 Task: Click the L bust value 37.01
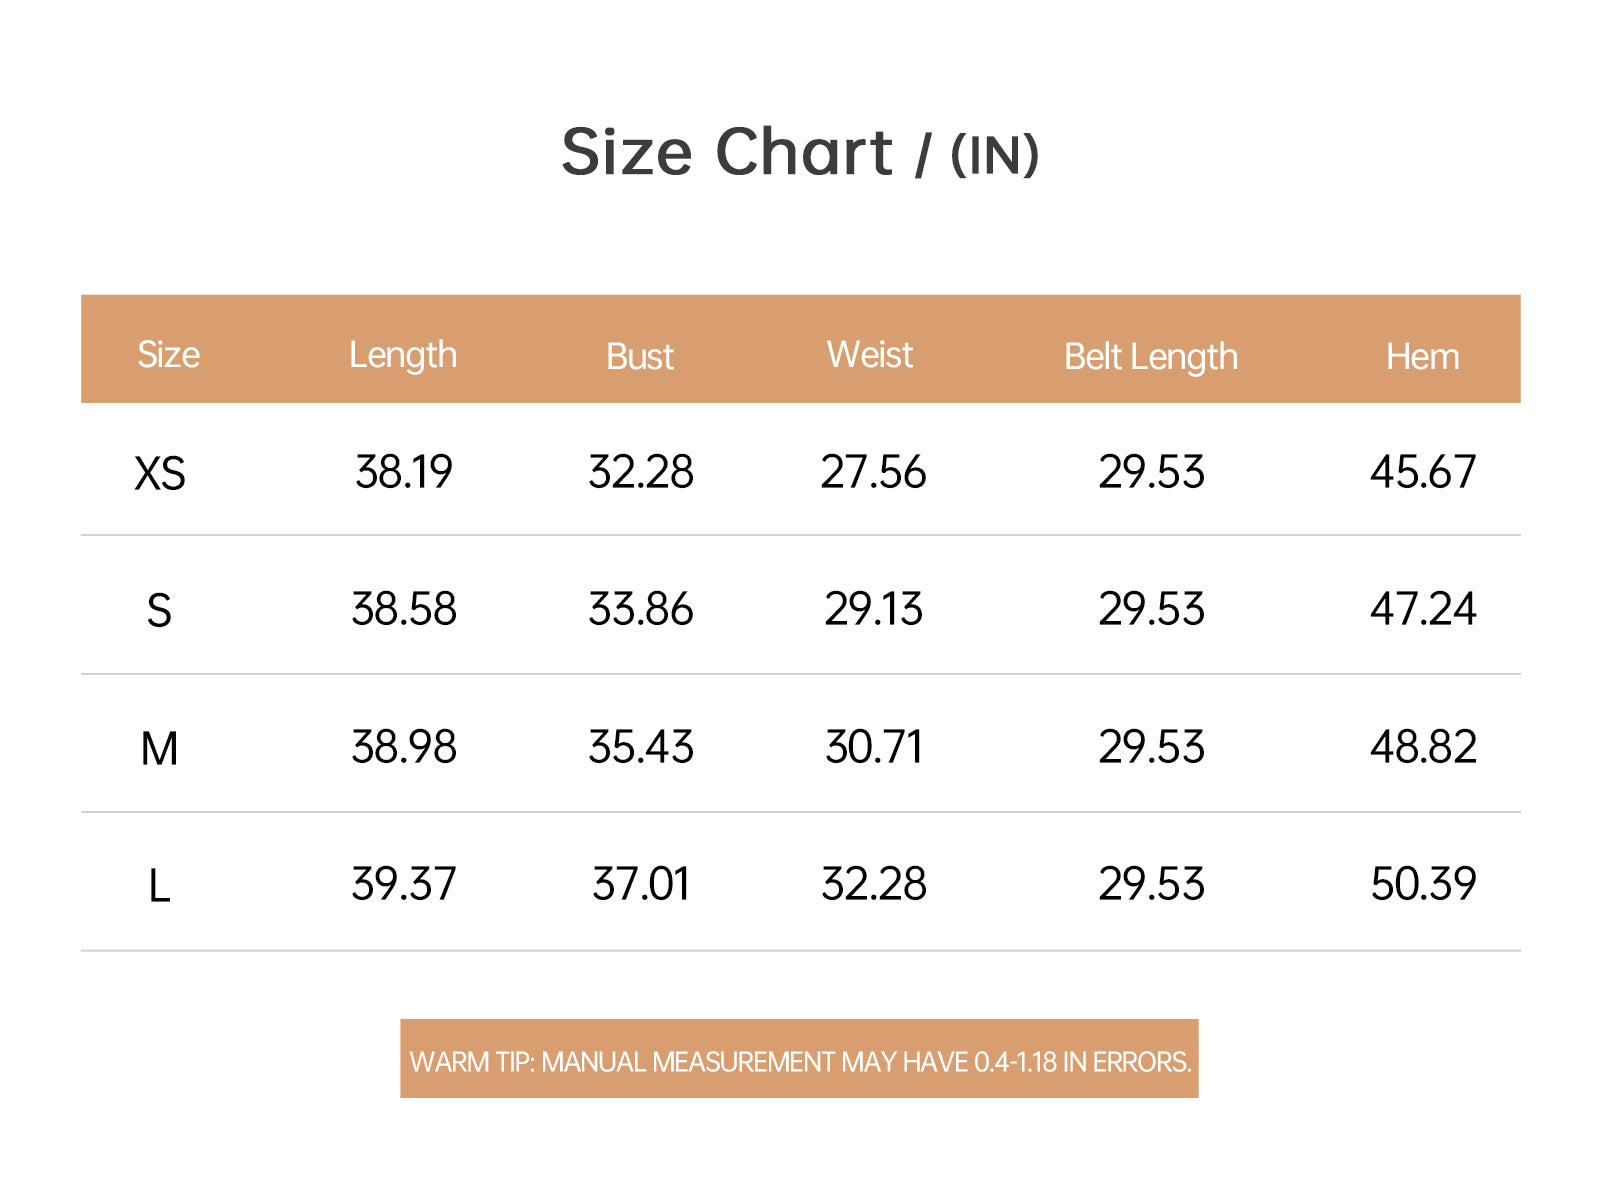(x=641, y=885)
